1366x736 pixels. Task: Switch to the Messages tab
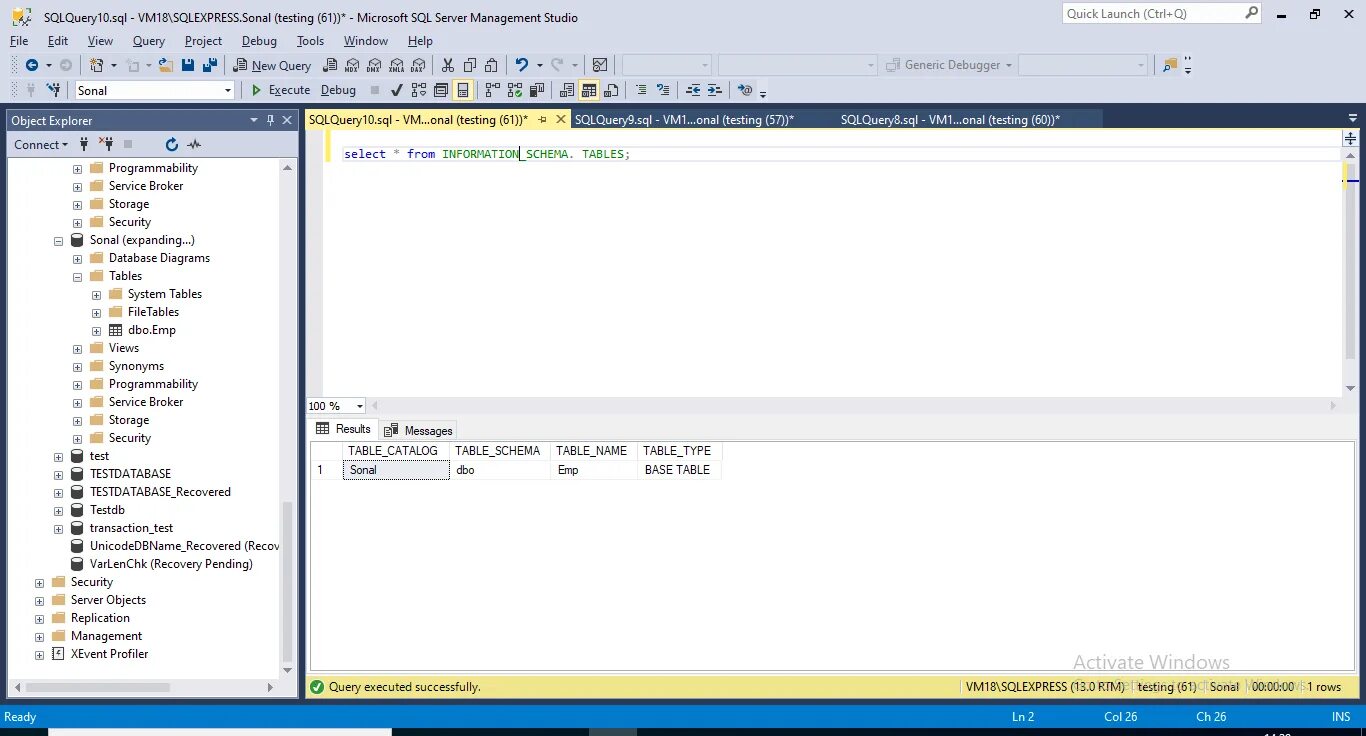419,430
